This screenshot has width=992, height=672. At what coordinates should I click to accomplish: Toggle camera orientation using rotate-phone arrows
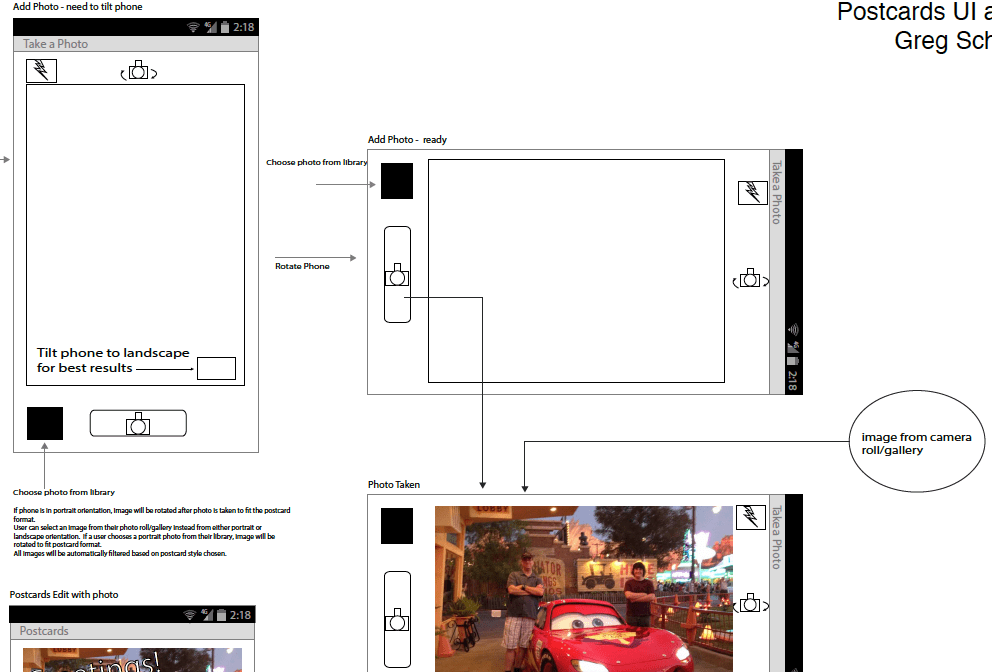click(x=300, y=266)
